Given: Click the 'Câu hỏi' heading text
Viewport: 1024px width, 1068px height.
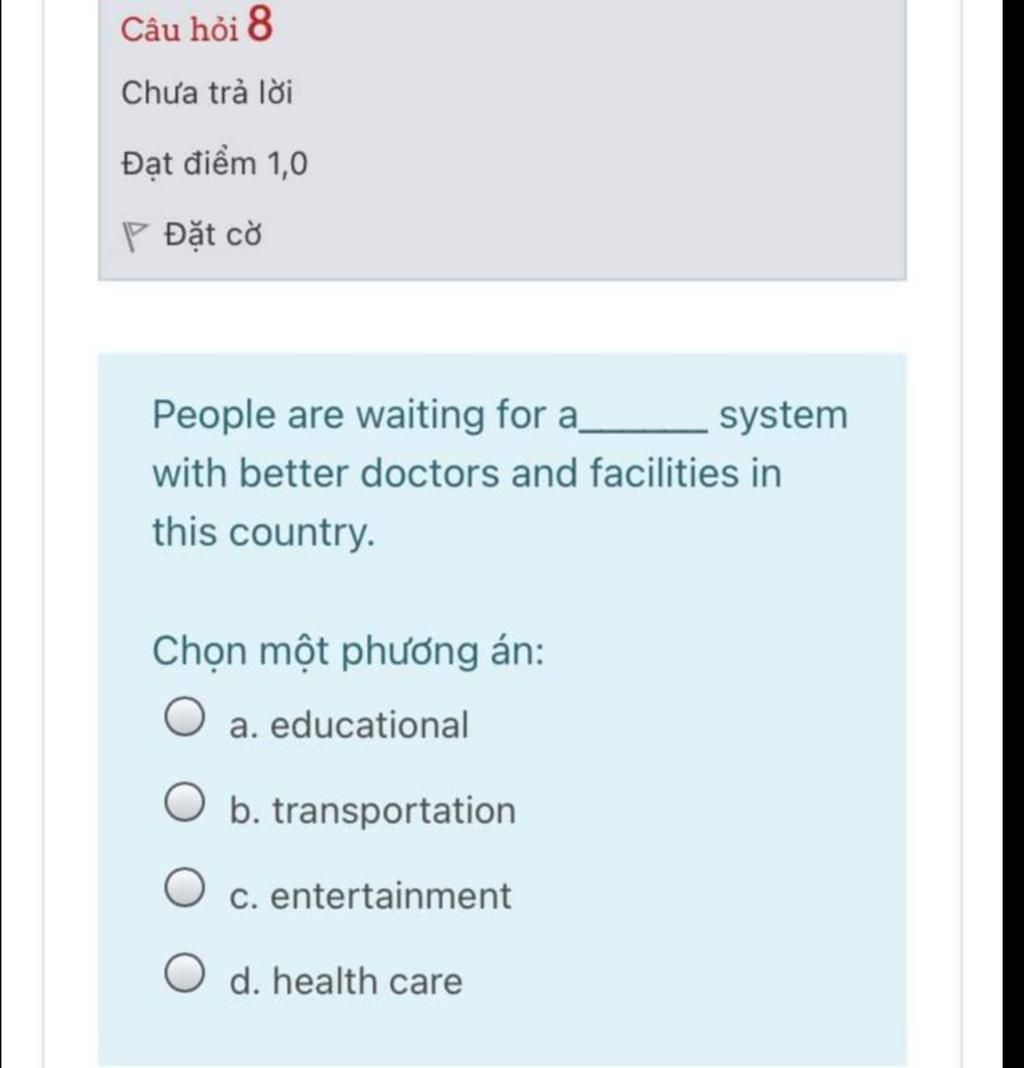Looking at the screenshot, I should pos(179,29).
